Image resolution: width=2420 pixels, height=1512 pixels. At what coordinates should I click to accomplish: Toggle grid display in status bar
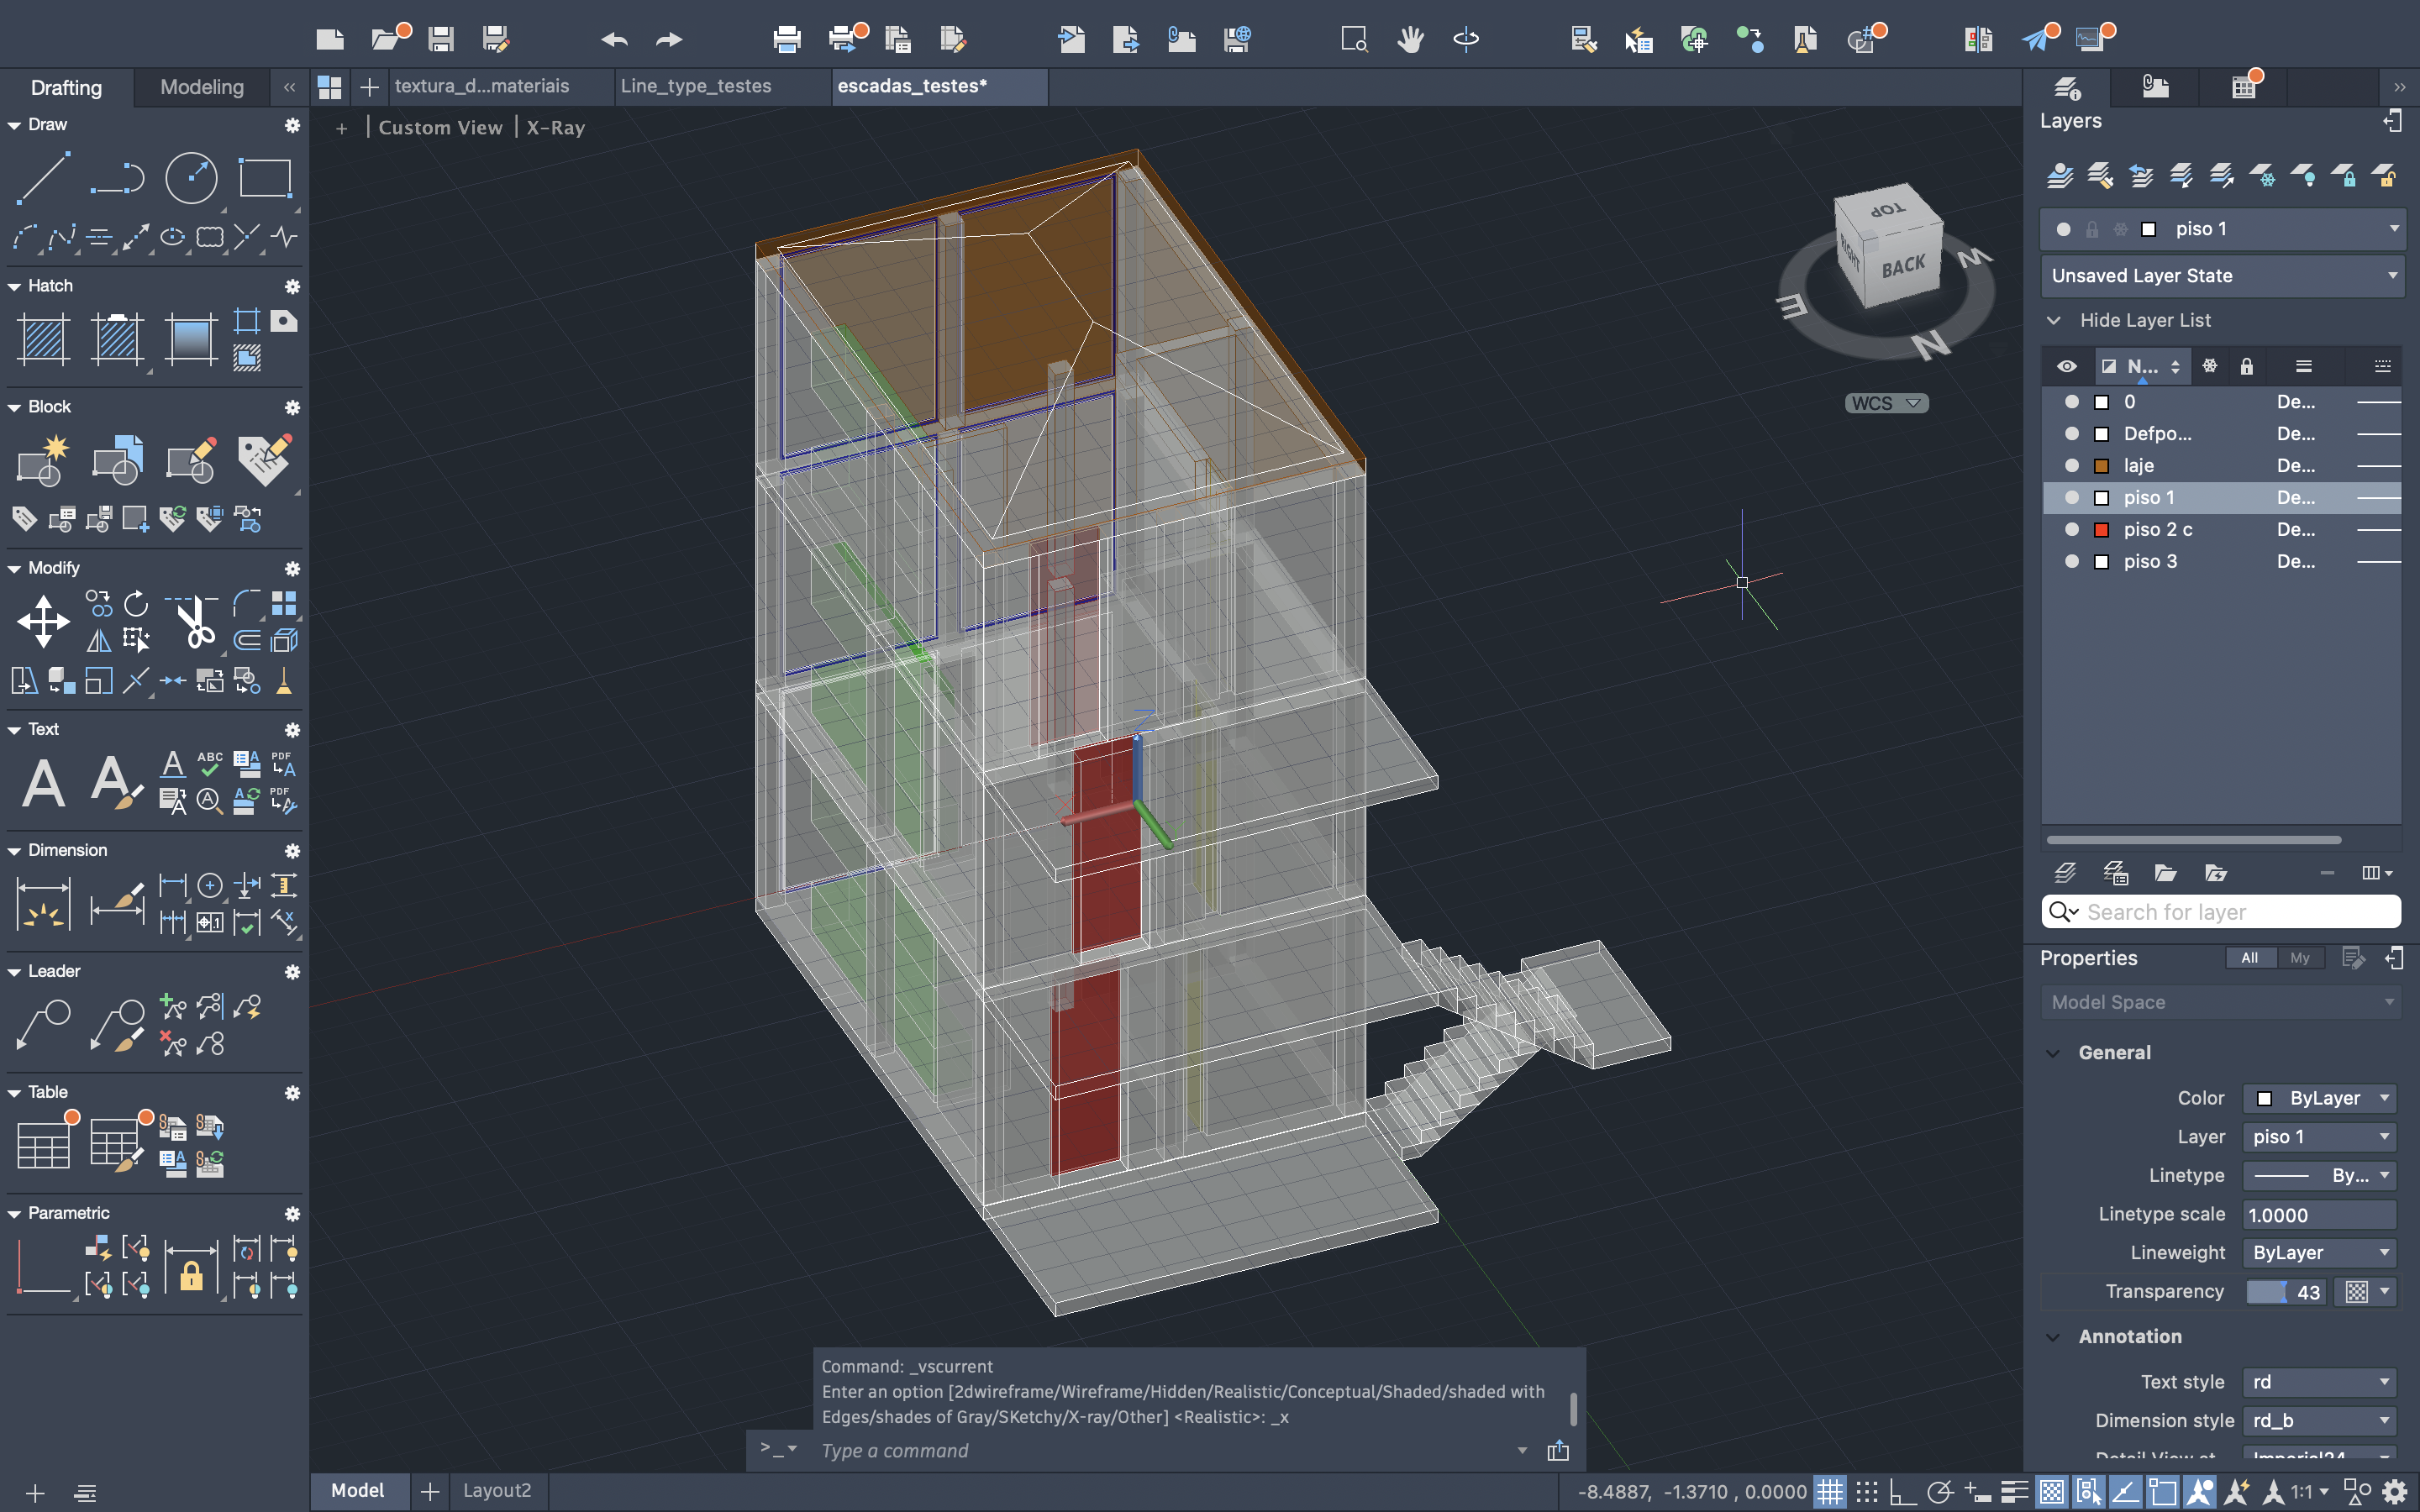tap(1829, 1492)
